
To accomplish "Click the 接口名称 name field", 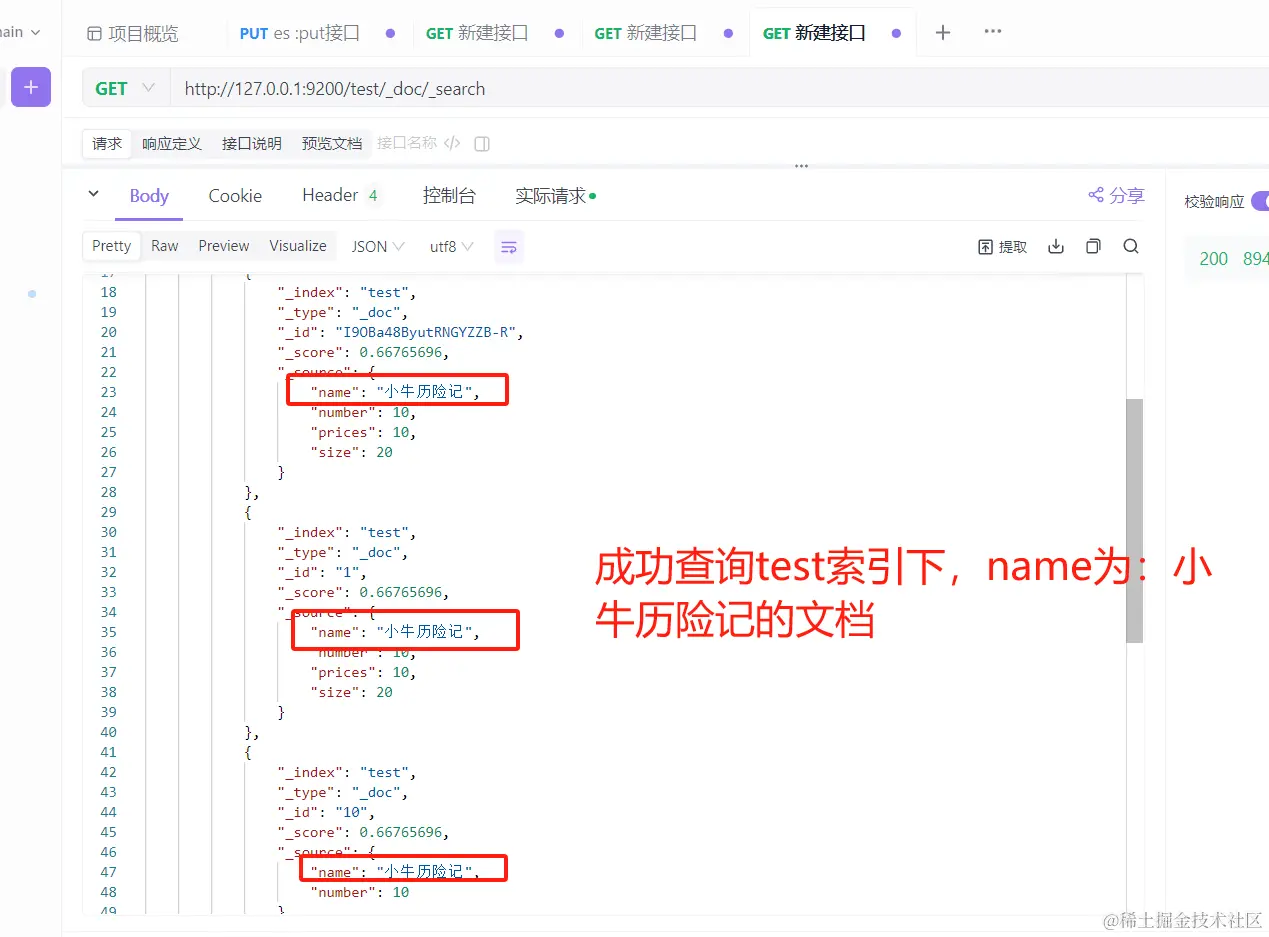I will click(407, 143).
